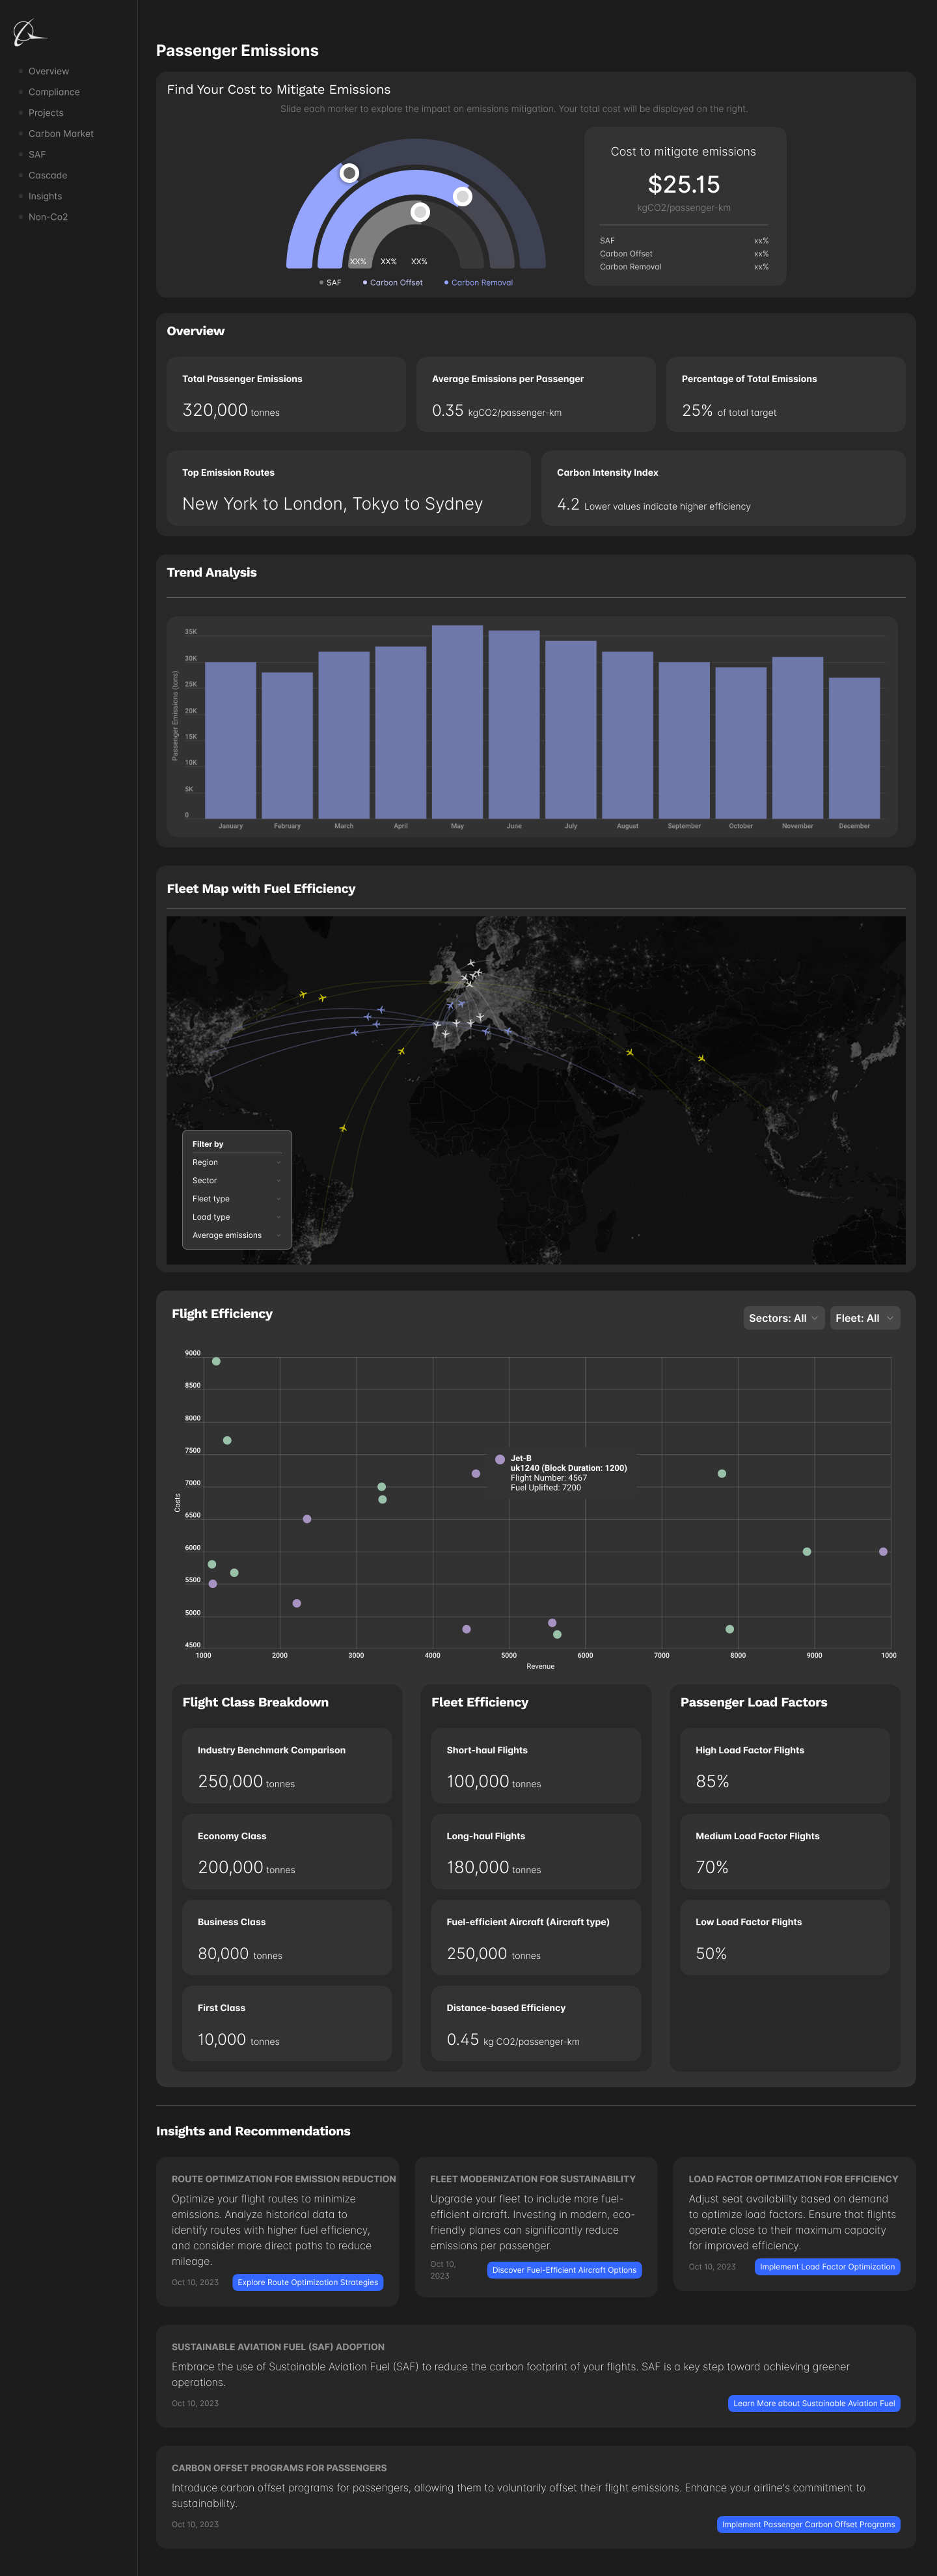Click Explore Route Optimization Strategies button
This screenshot has height=2576, width=937.
[x=308, y=2282]
